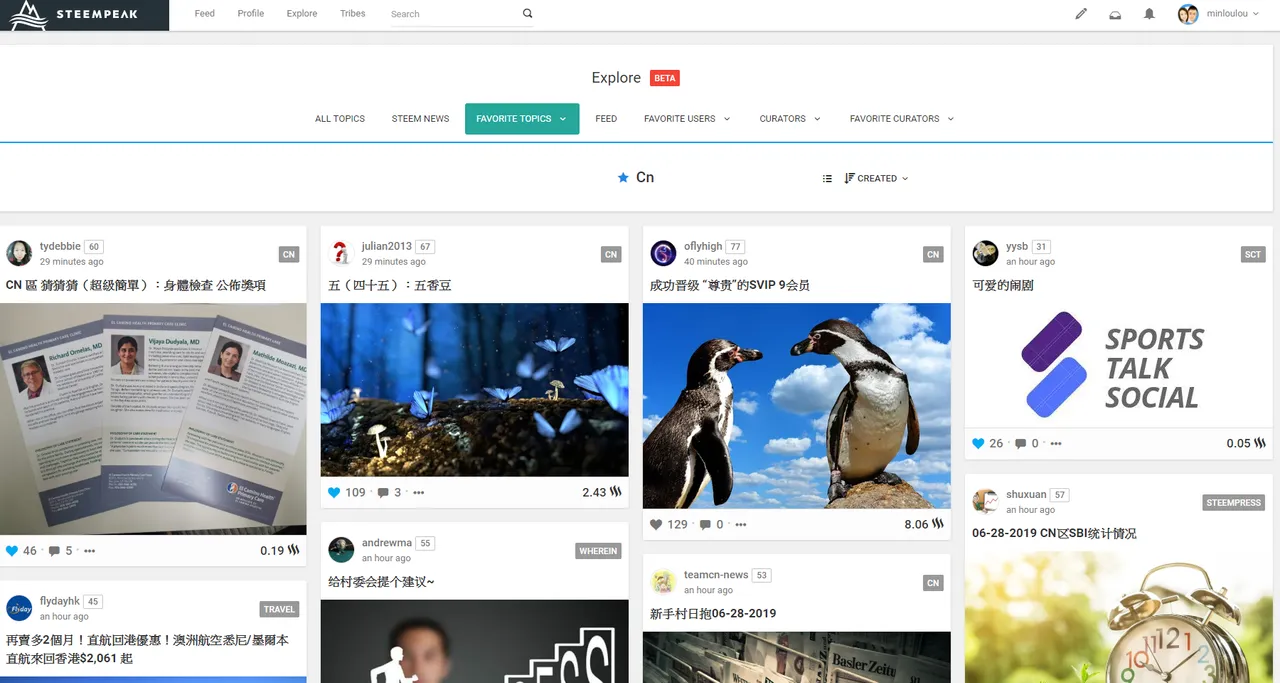Open the wallet icon in header
Screen dimensions: 1280x683
(x=1115, y=14)
